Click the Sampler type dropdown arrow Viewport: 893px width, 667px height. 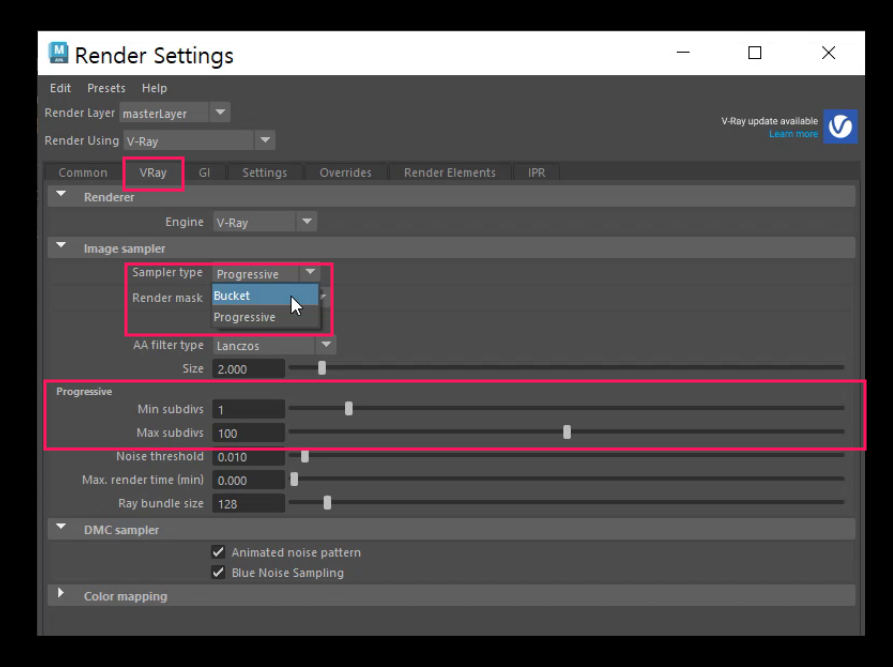[x=310, y=272]
